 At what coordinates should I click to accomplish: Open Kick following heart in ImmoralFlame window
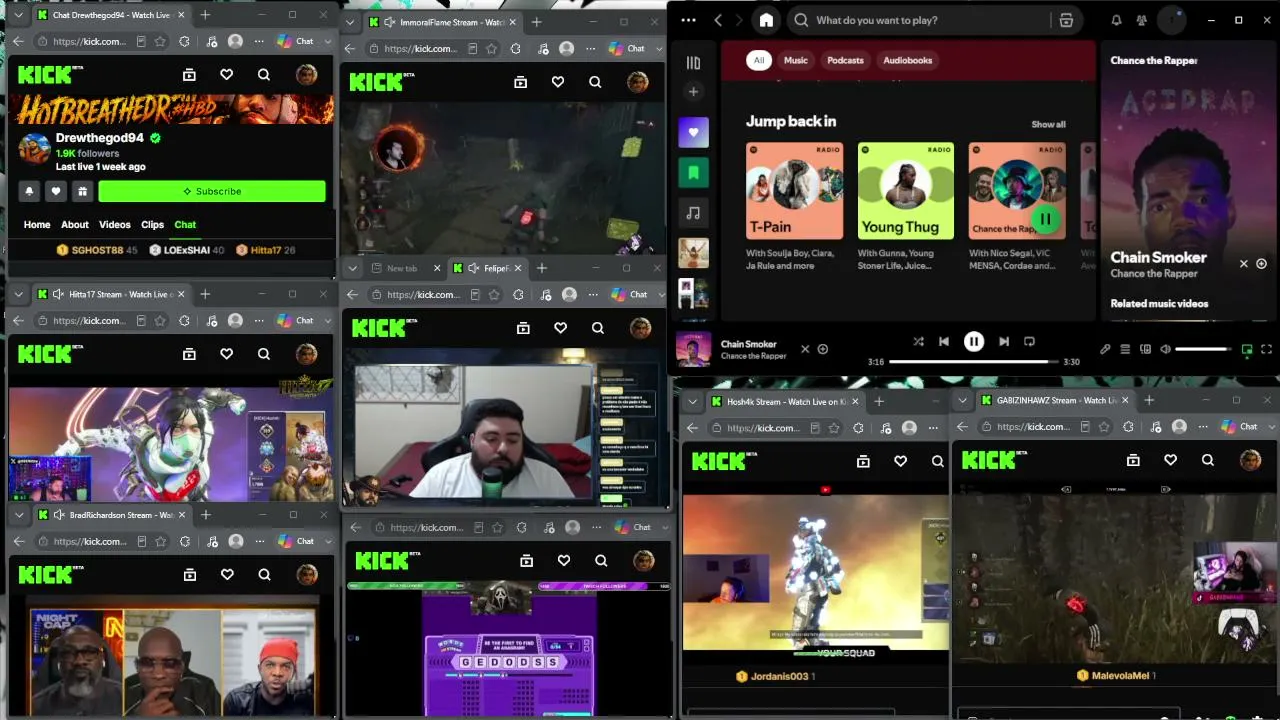[x=558, y=82]
